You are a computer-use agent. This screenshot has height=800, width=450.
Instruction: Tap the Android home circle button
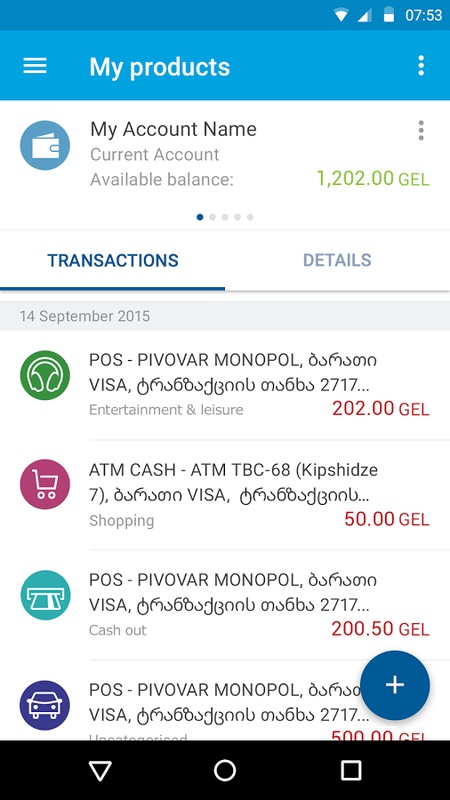tap(225, 770)
